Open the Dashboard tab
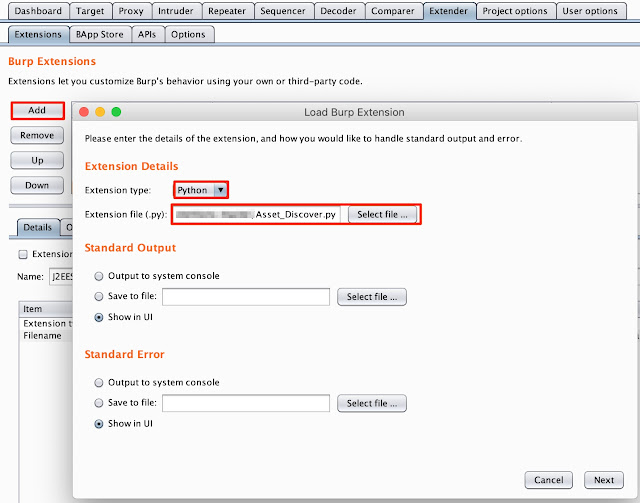The height and width of the screenshot is (503, 640). [x=38, y=11]
